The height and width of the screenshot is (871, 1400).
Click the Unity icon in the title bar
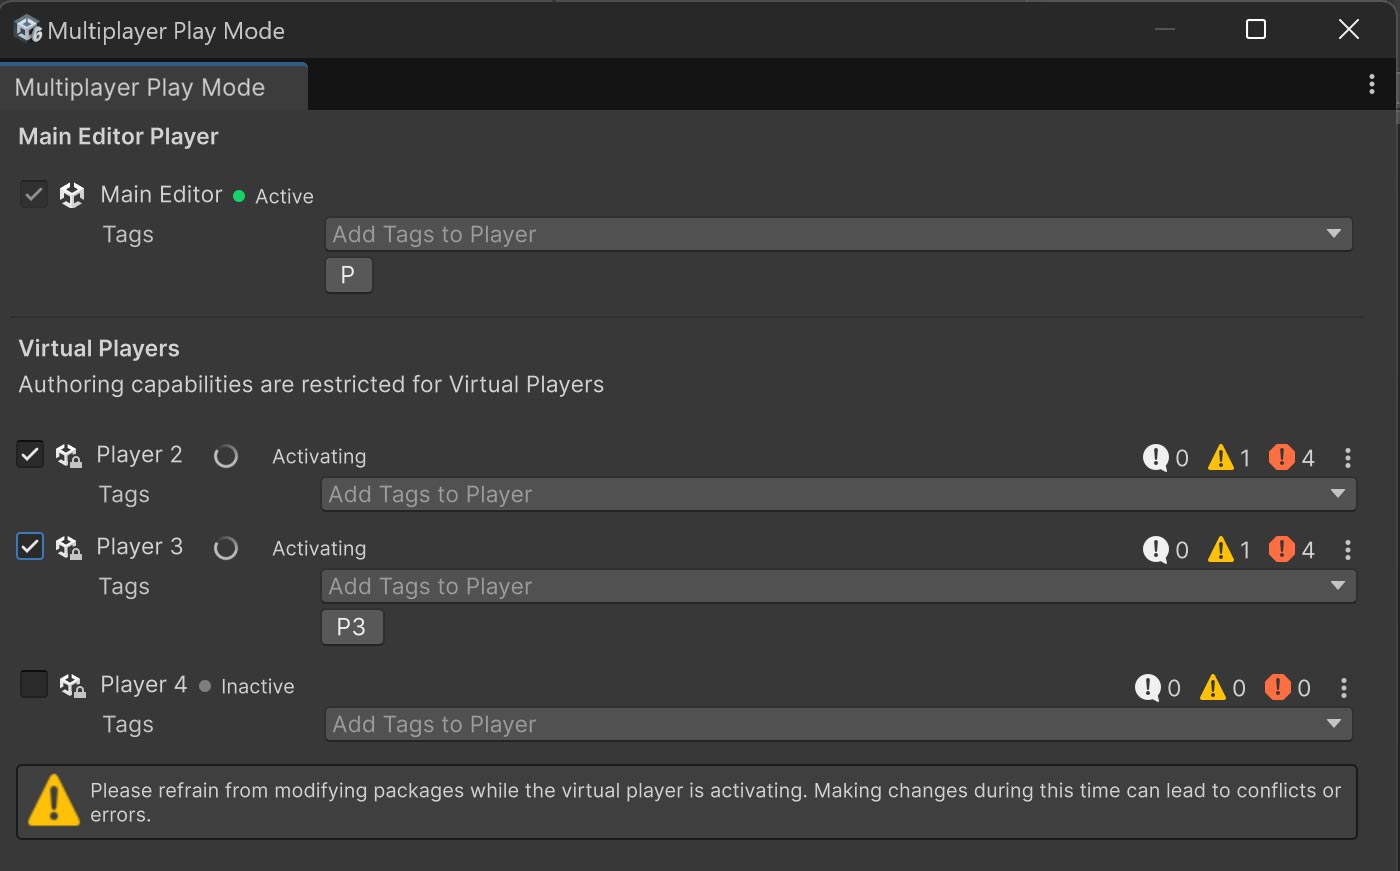pyautogui.click(x=28, y=30)
